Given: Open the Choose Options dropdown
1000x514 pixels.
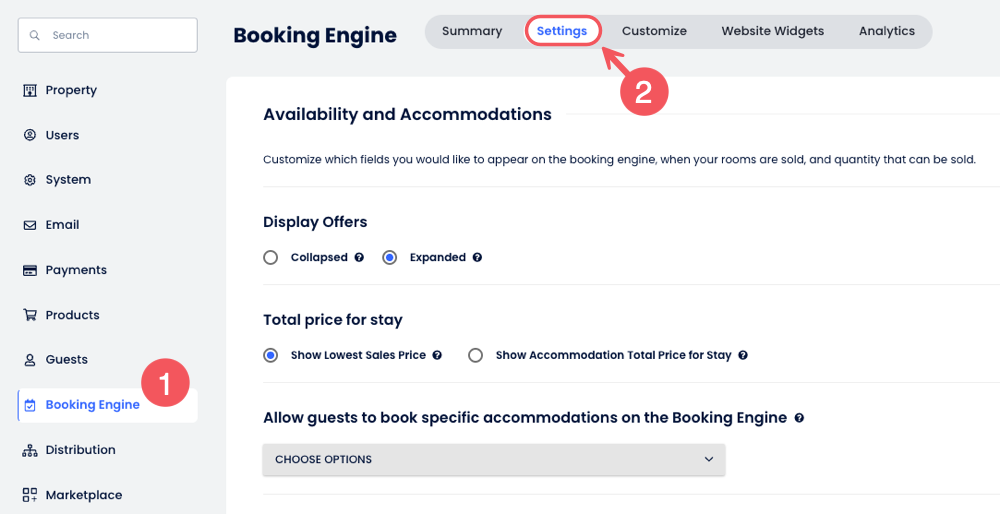Looking at the screenshot, I should 494,460.
